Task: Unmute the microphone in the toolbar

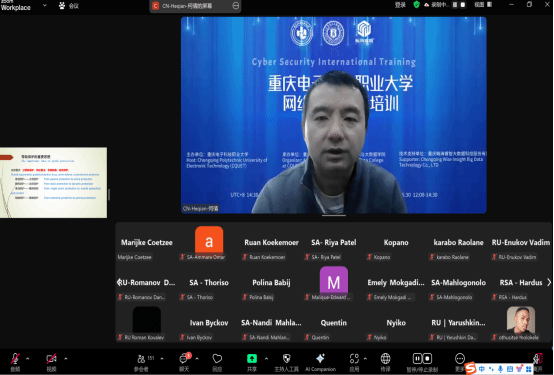Action: coord(15,361)
